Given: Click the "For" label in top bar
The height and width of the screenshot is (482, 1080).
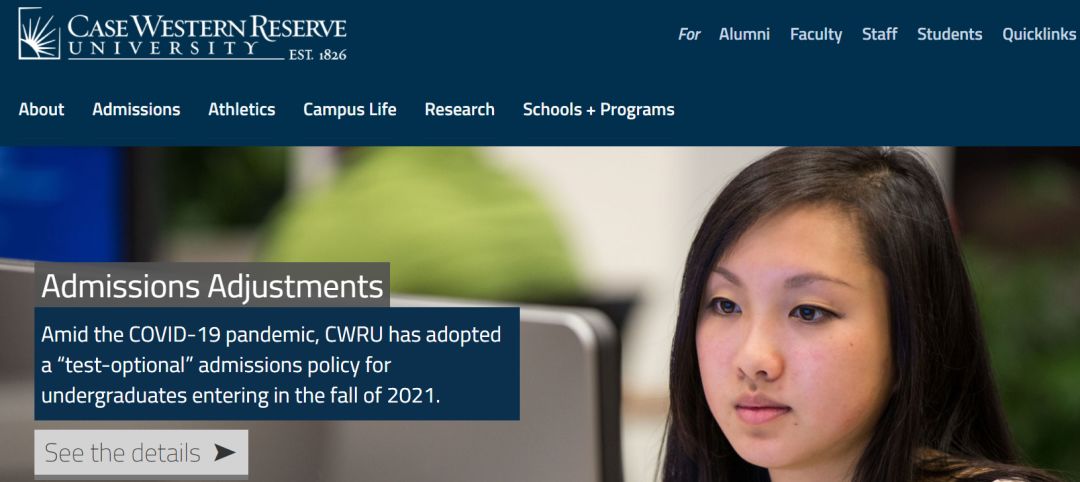Looking at the screenshot, I should (x=689, y=34).
